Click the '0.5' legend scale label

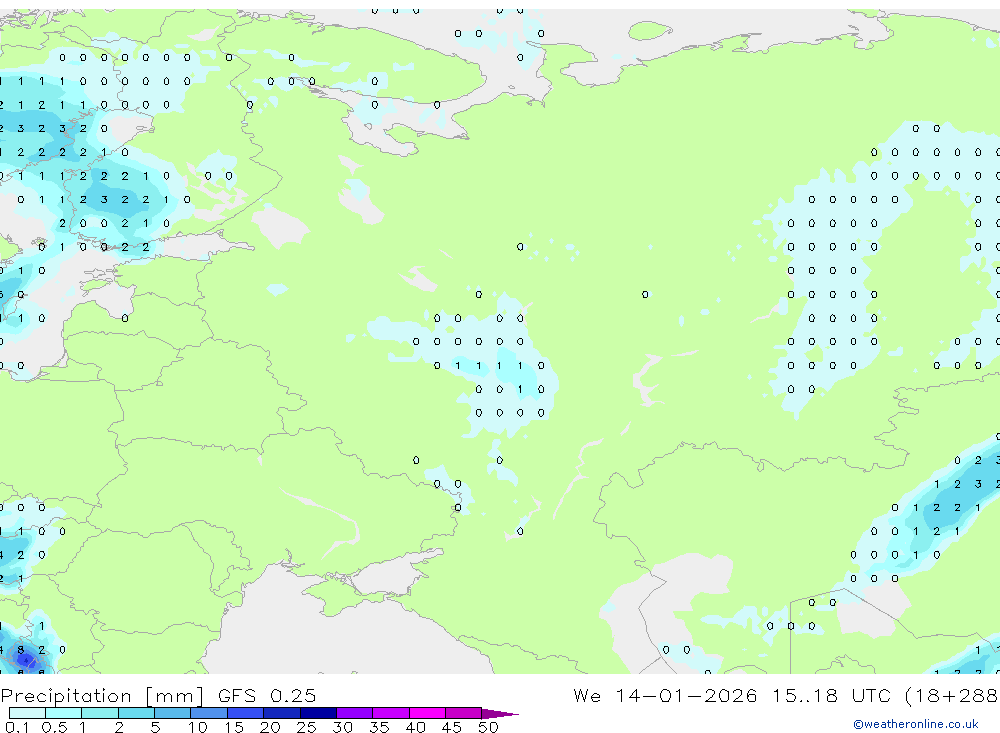[54, 727]
